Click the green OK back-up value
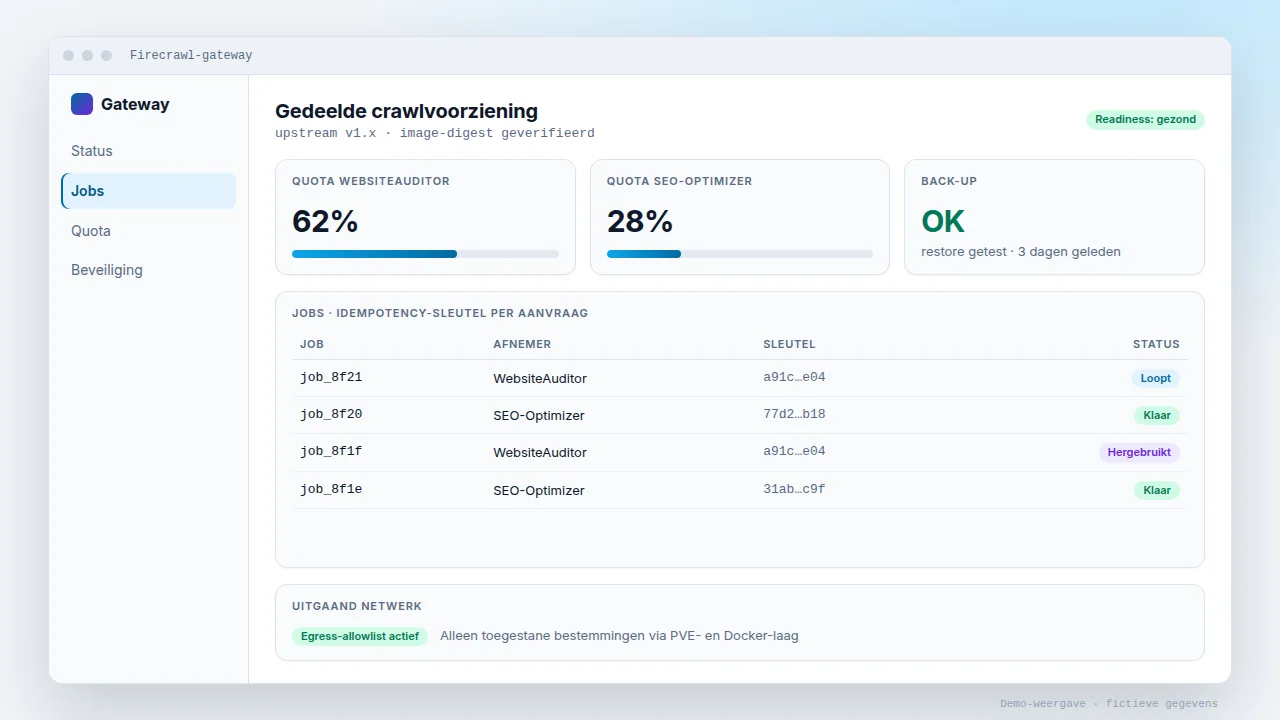This screenshot has height=720, width=1280. (x=943, y=221)
